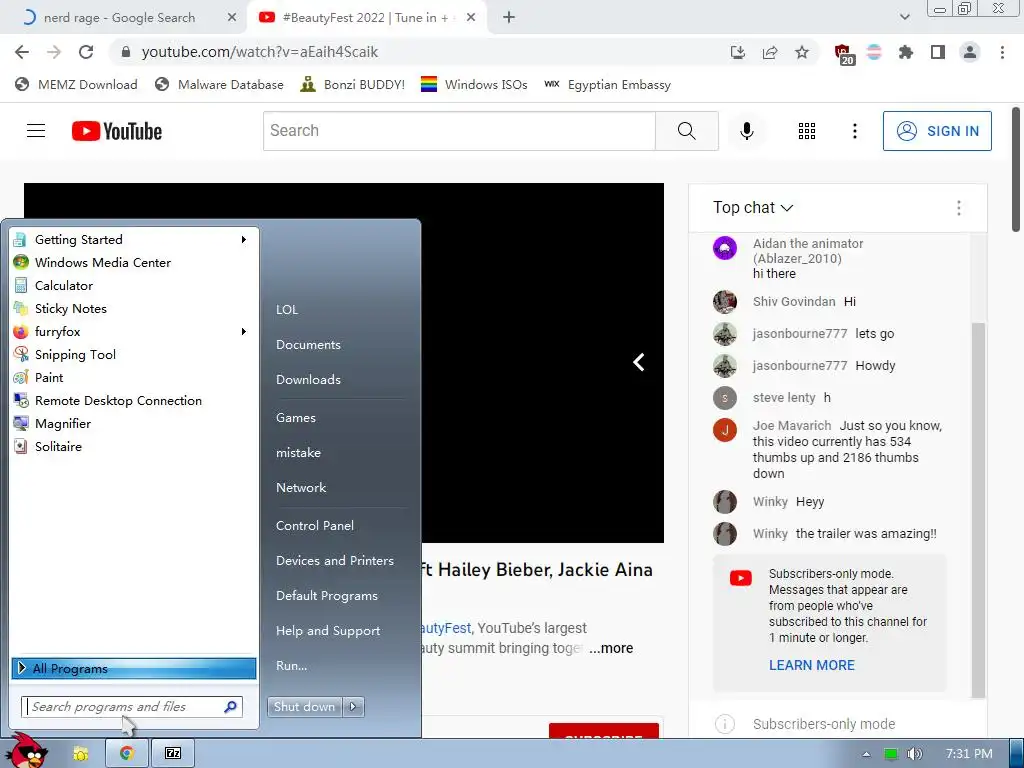Show hidden tray icons arrow
The width and height of the screenshot is (1024, 768).
(866, 754)
